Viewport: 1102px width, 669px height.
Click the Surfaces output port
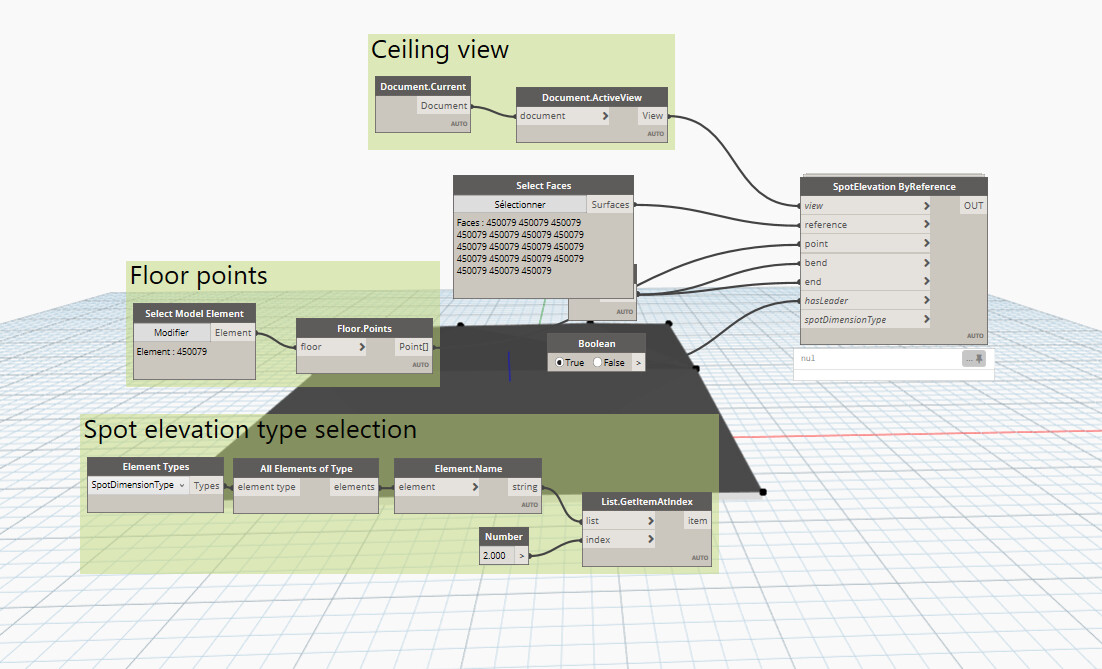click(x=610, y=204)
